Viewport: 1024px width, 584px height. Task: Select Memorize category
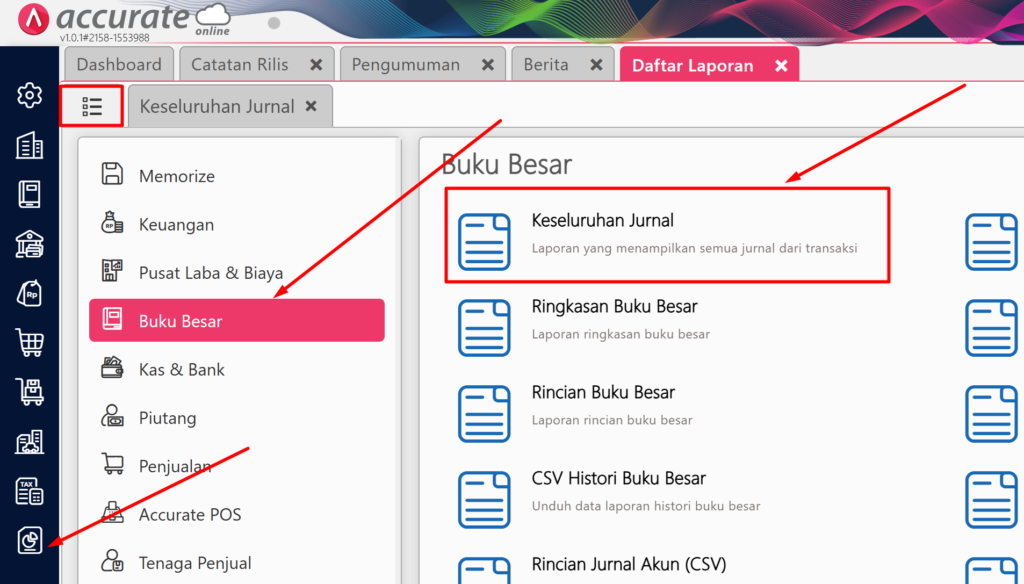tap(237, 176)
